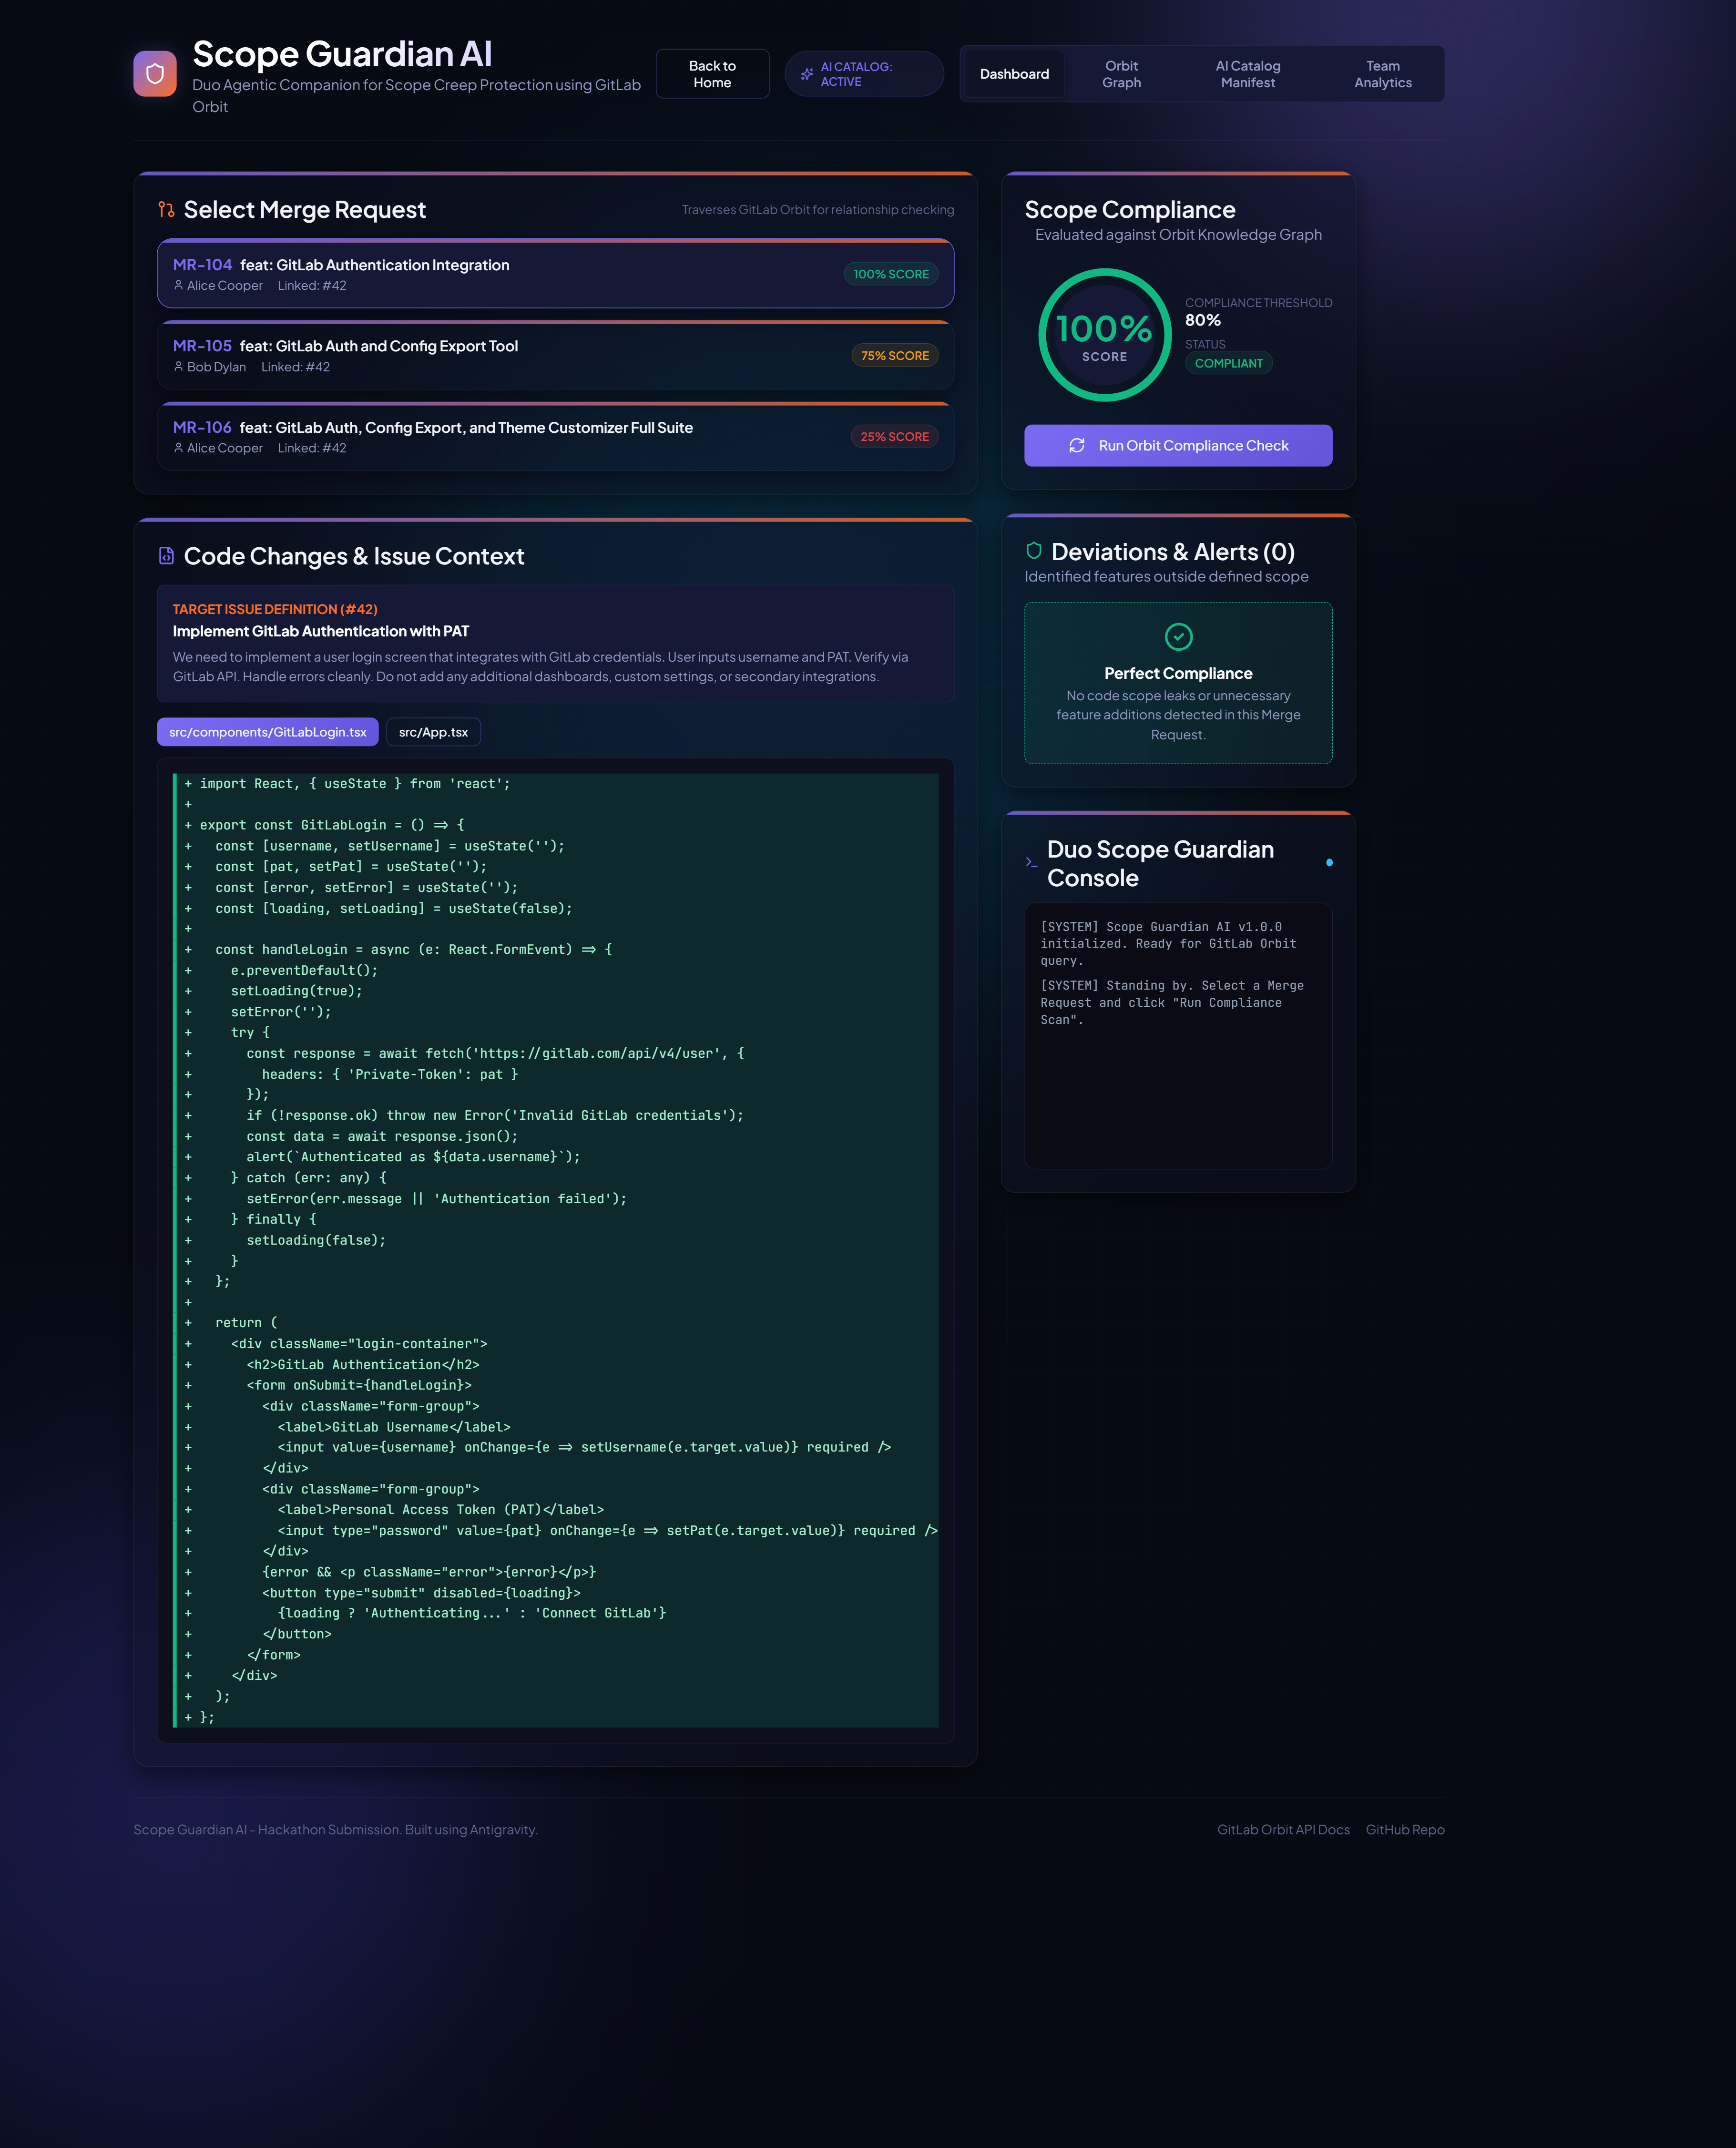Image resolution: width=1736 pixels, height=2148 pixels.
Task: Click the TARGET ISSUE DEFINITION (#42) label
Action: [x=275, y=609]
